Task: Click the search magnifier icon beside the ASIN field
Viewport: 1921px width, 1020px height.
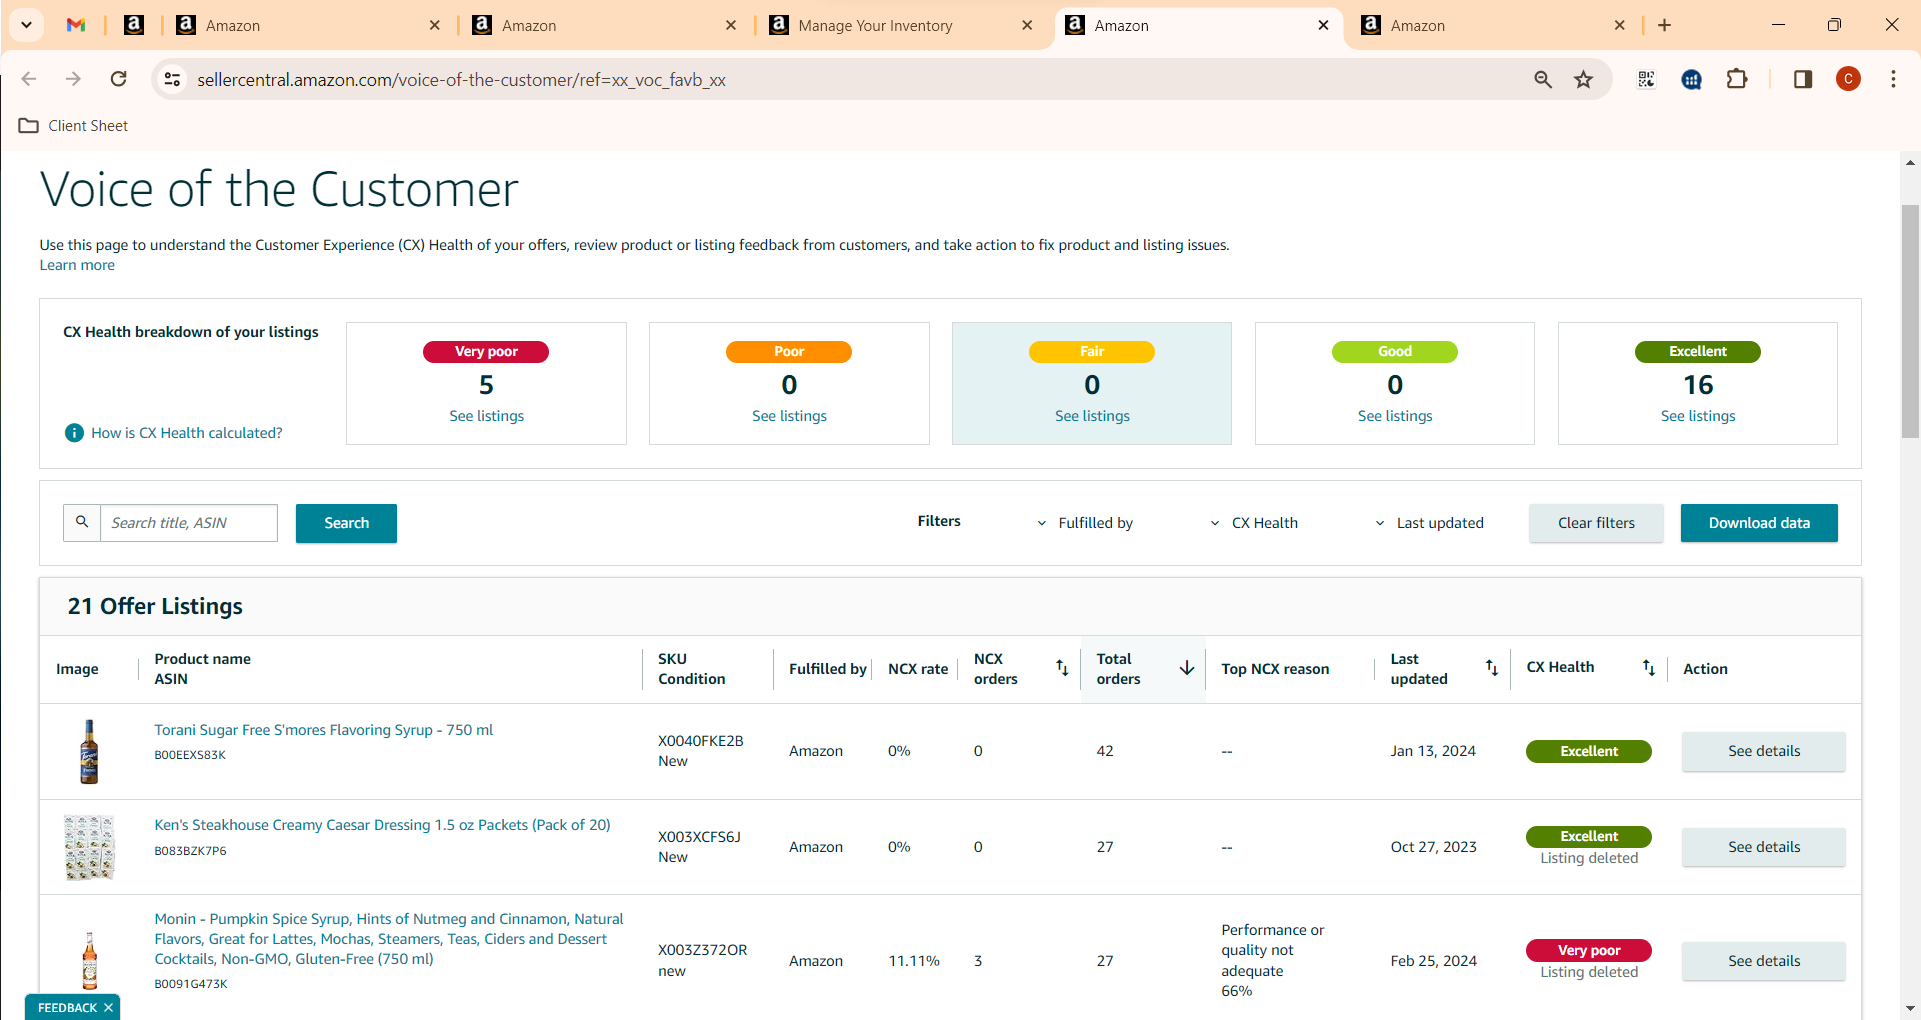Action: point(82,522)
